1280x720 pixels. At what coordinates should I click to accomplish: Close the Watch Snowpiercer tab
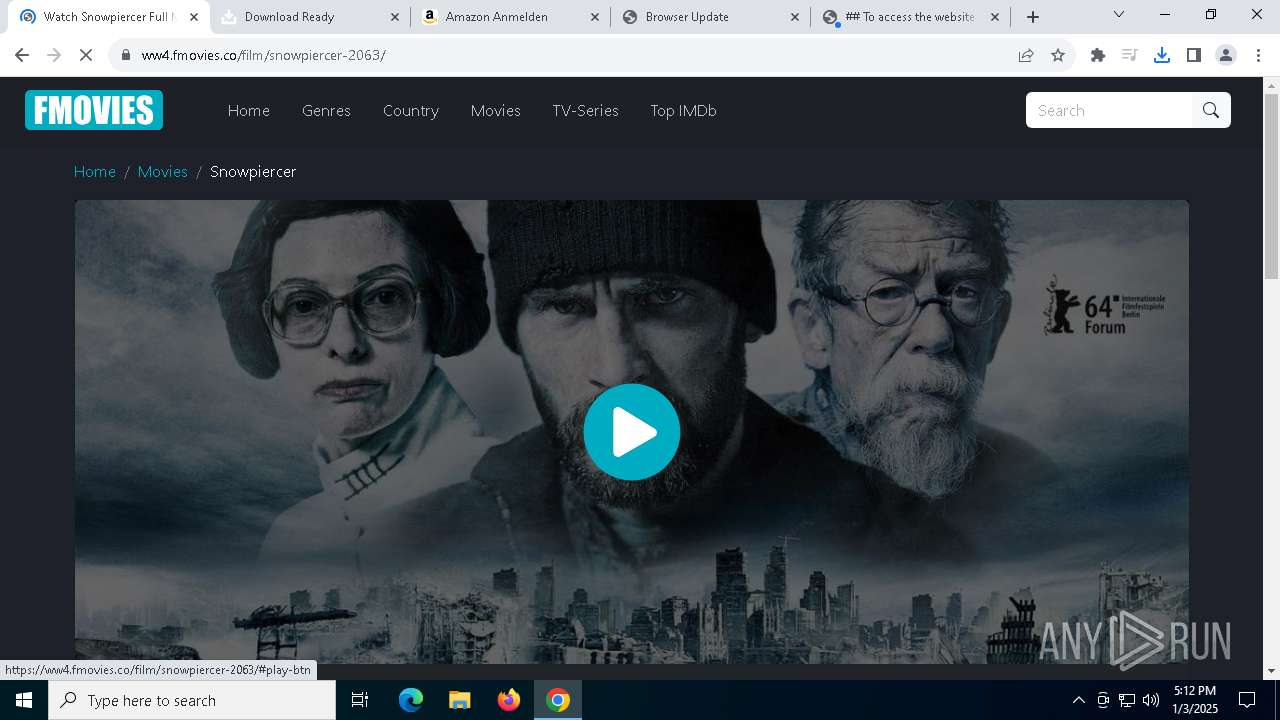[x=194, y=17]
